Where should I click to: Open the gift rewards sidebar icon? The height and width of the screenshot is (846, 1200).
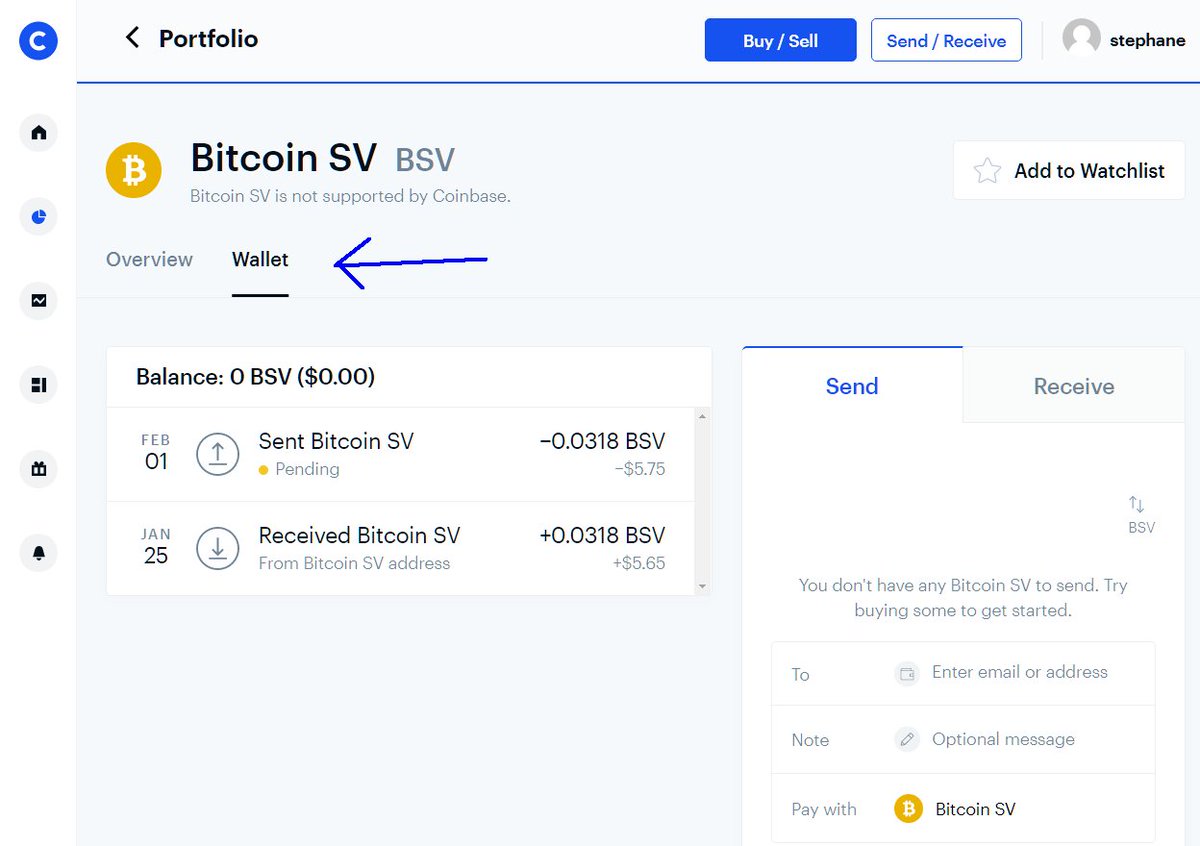pyautogui.click(x=38, y=468)
